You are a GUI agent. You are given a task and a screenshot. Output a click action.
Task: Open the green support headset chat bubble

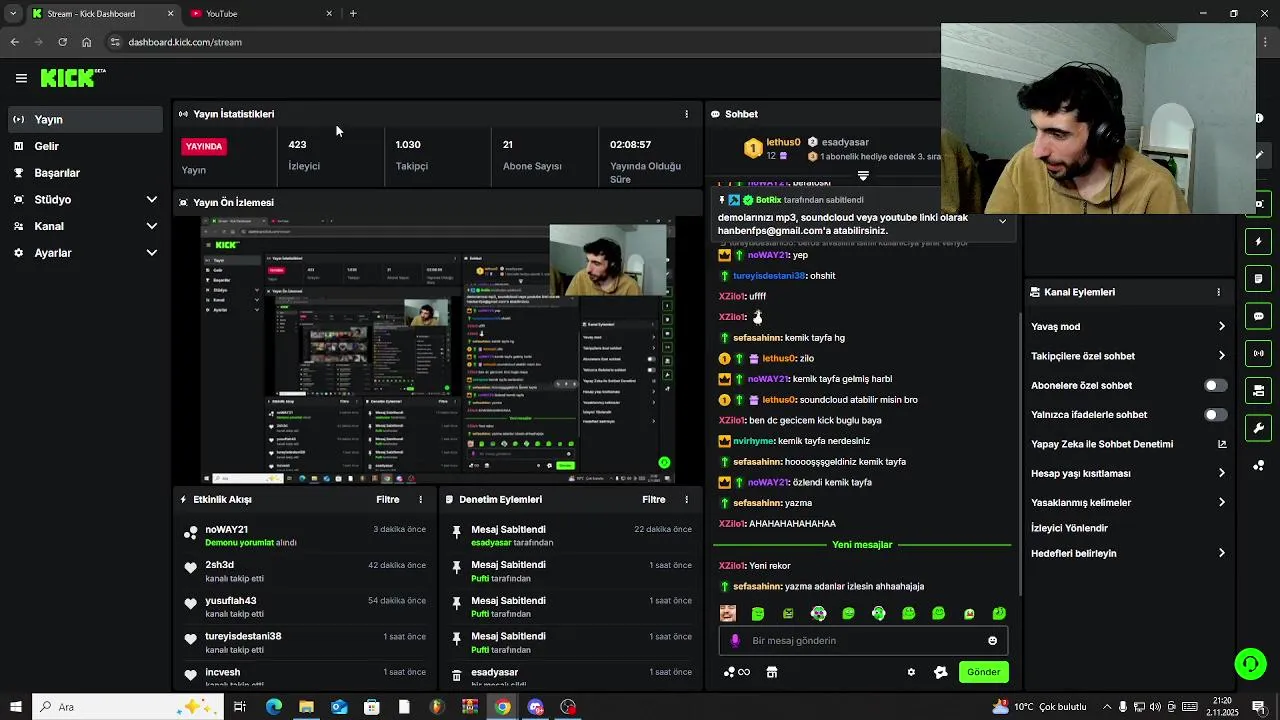[x=1249, y=664]
